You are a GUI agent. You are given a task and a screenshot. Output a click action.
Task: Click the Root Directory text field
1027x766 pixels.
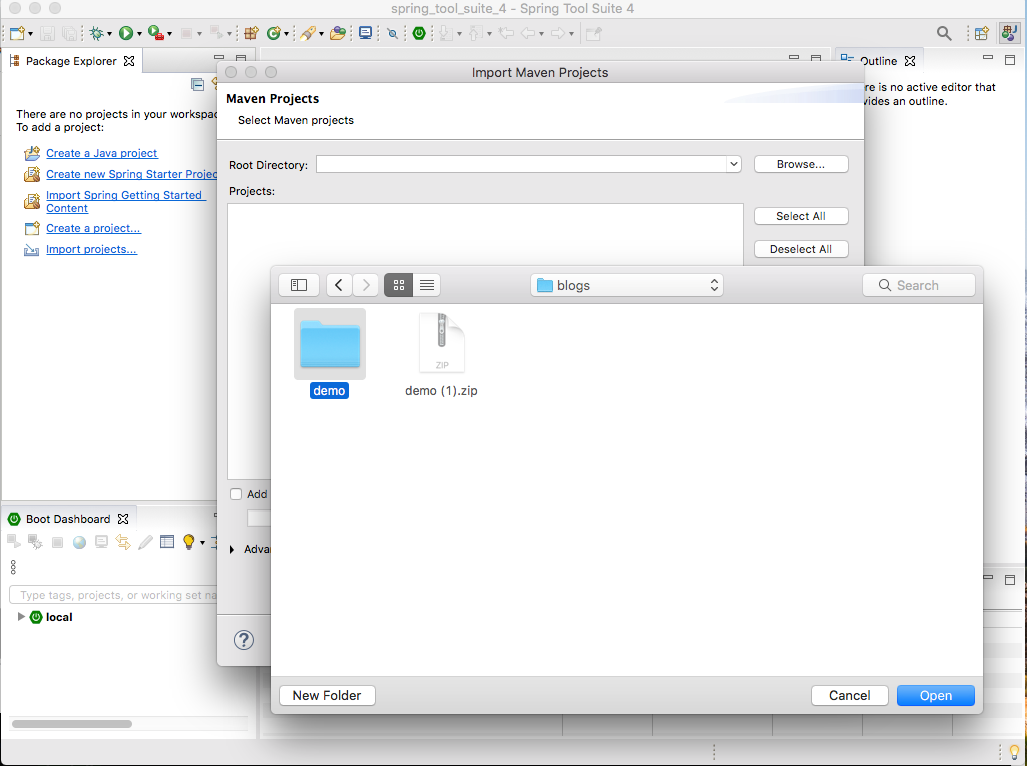pos(521,164)
